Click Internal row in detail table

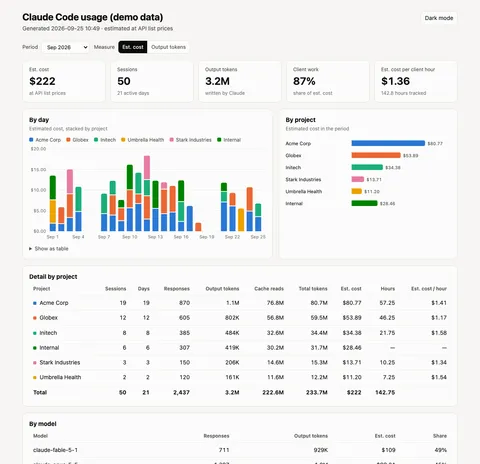point(240,348)
